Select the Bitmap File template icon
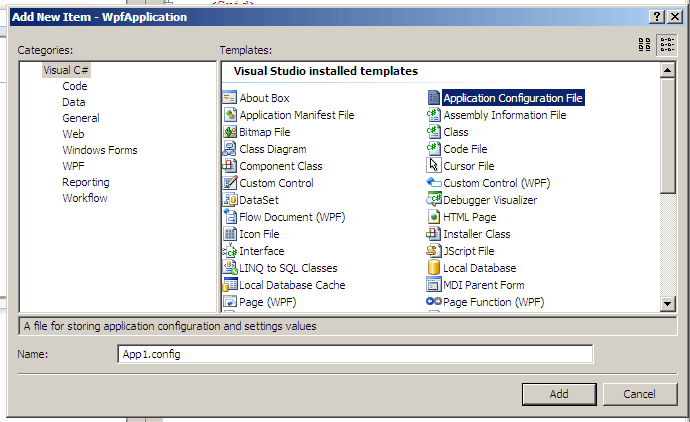This screenshot has width=690, height=422. click(x=229, y=132)
